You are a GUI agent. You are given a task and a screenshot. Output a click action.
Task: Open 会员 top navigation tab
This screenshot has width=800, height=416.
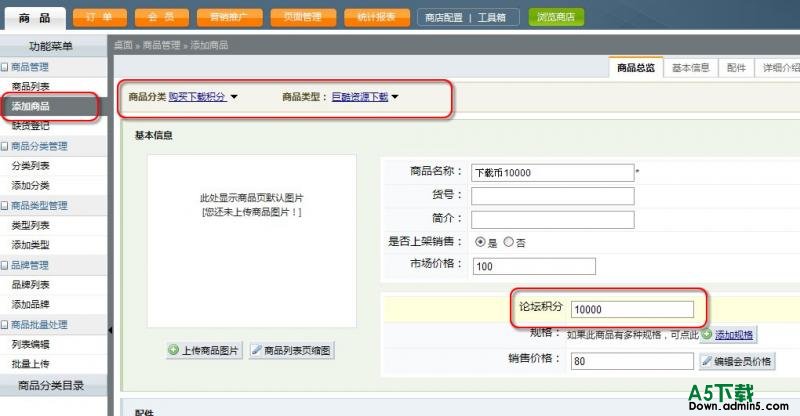point(161,17)
